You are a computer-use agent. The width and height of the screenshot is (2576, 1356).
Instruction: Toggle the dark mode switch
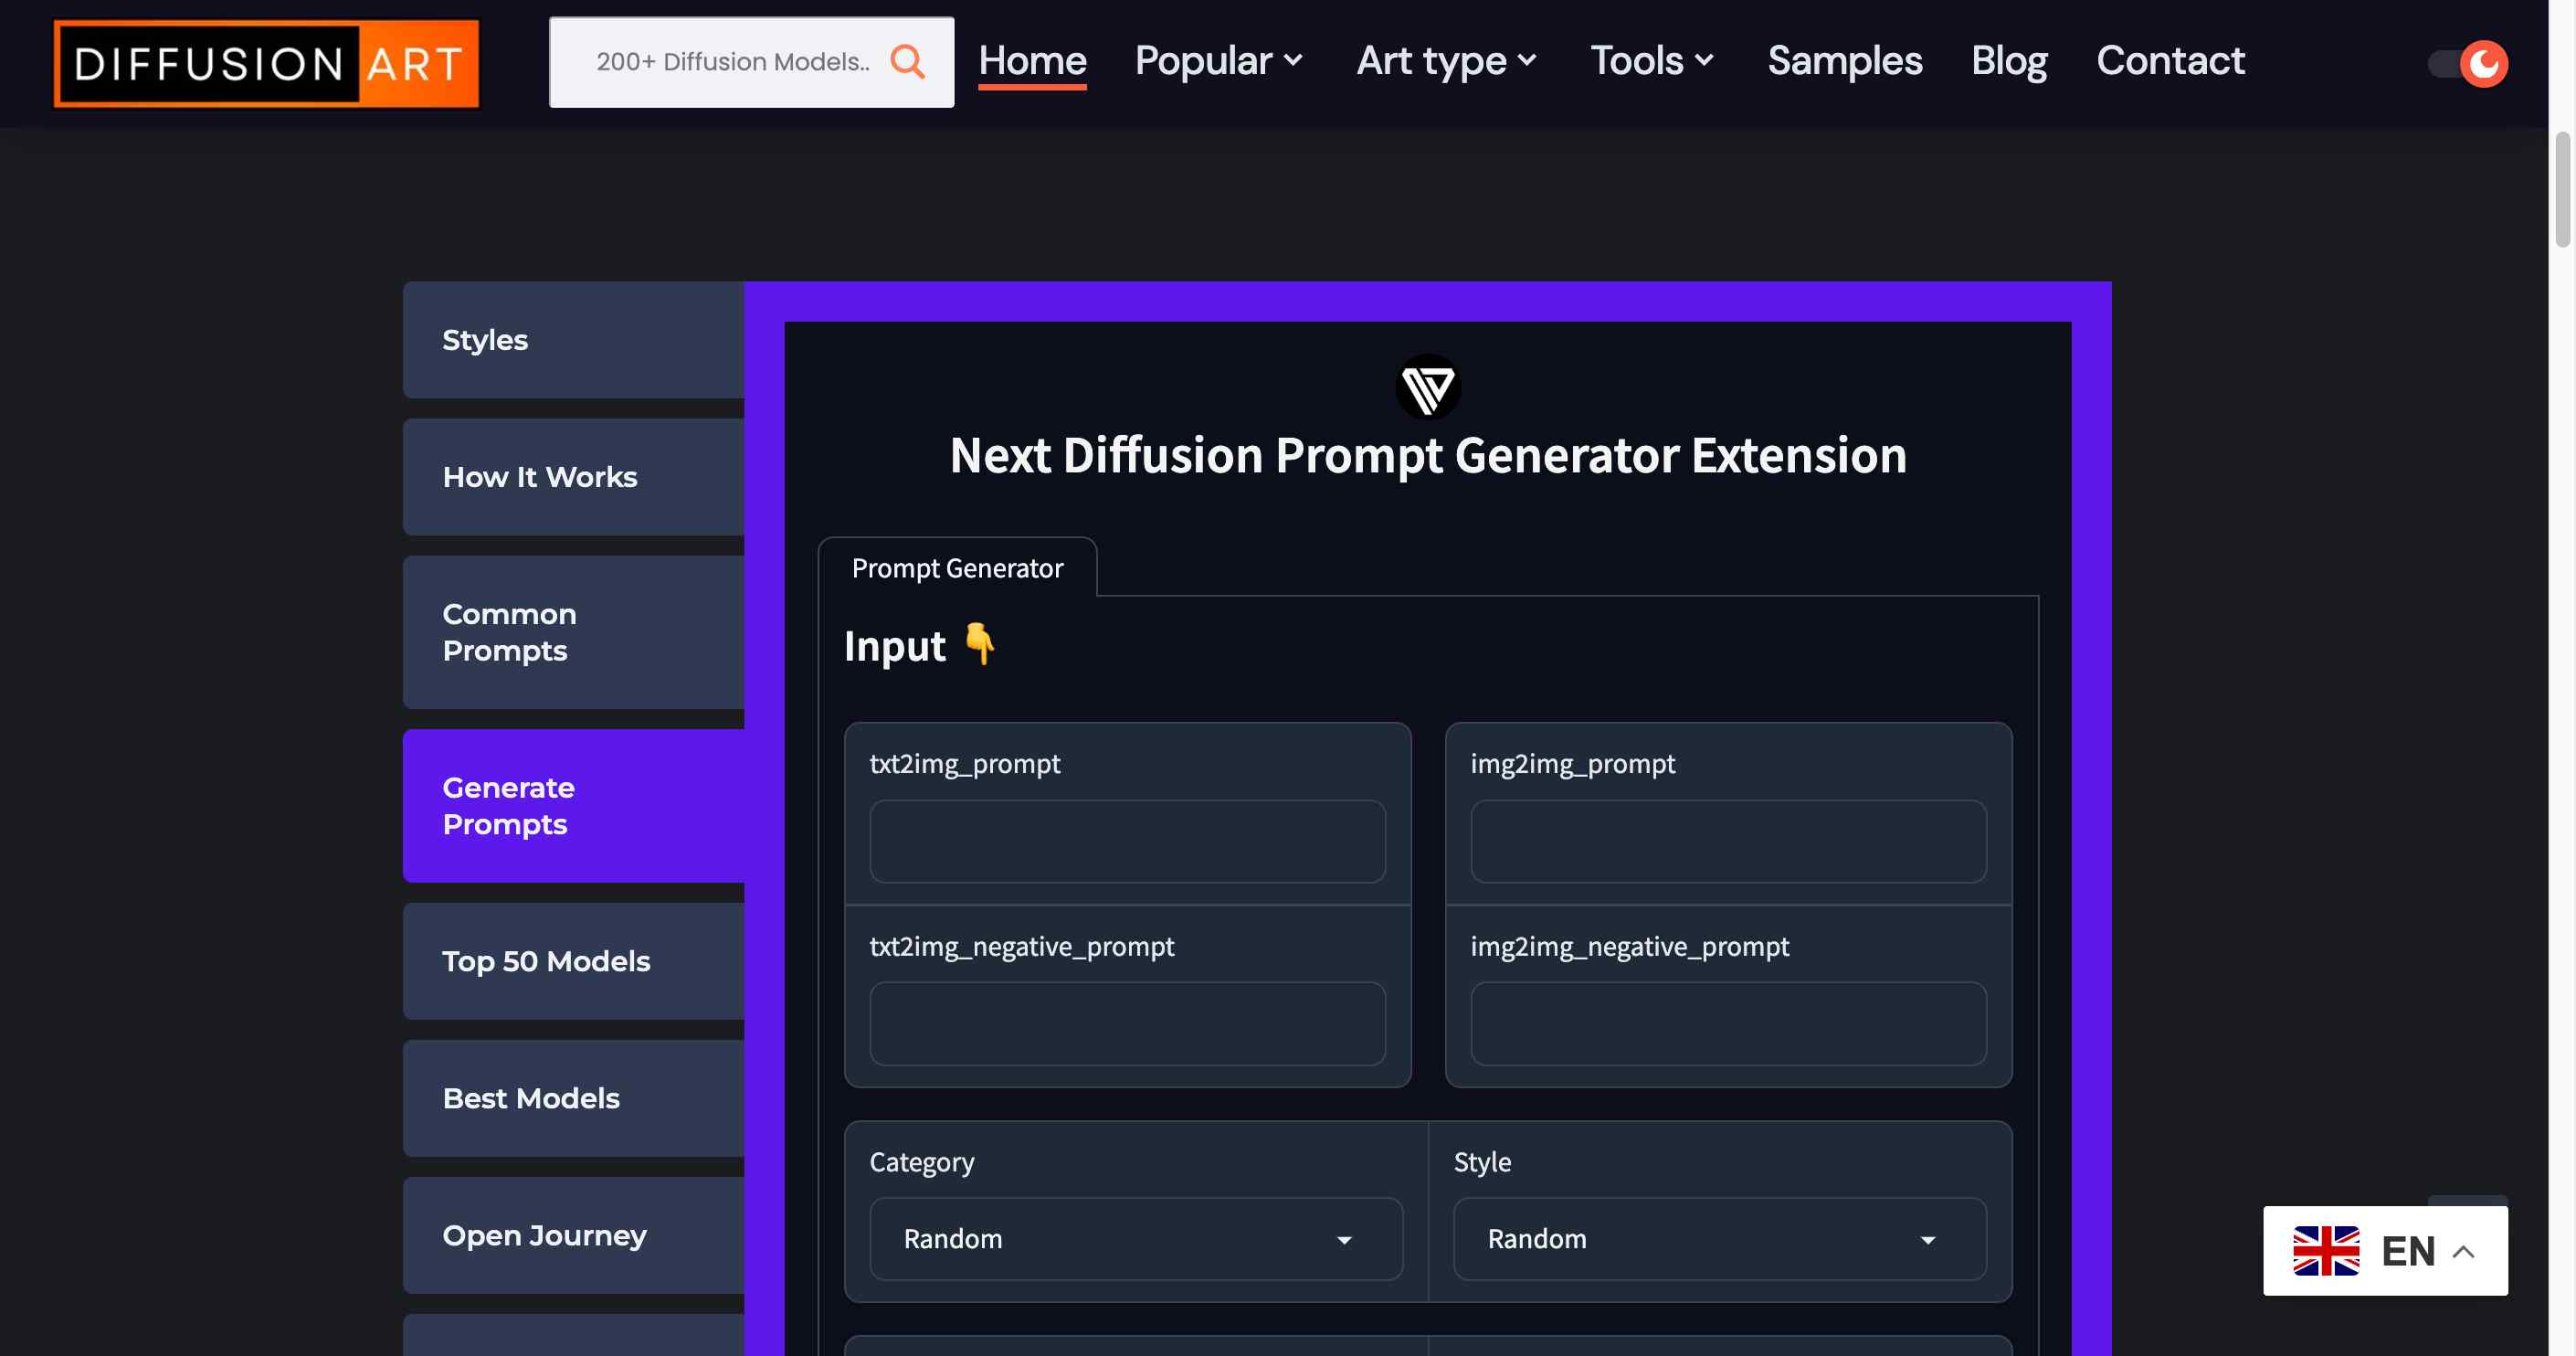click(2468, 64)
